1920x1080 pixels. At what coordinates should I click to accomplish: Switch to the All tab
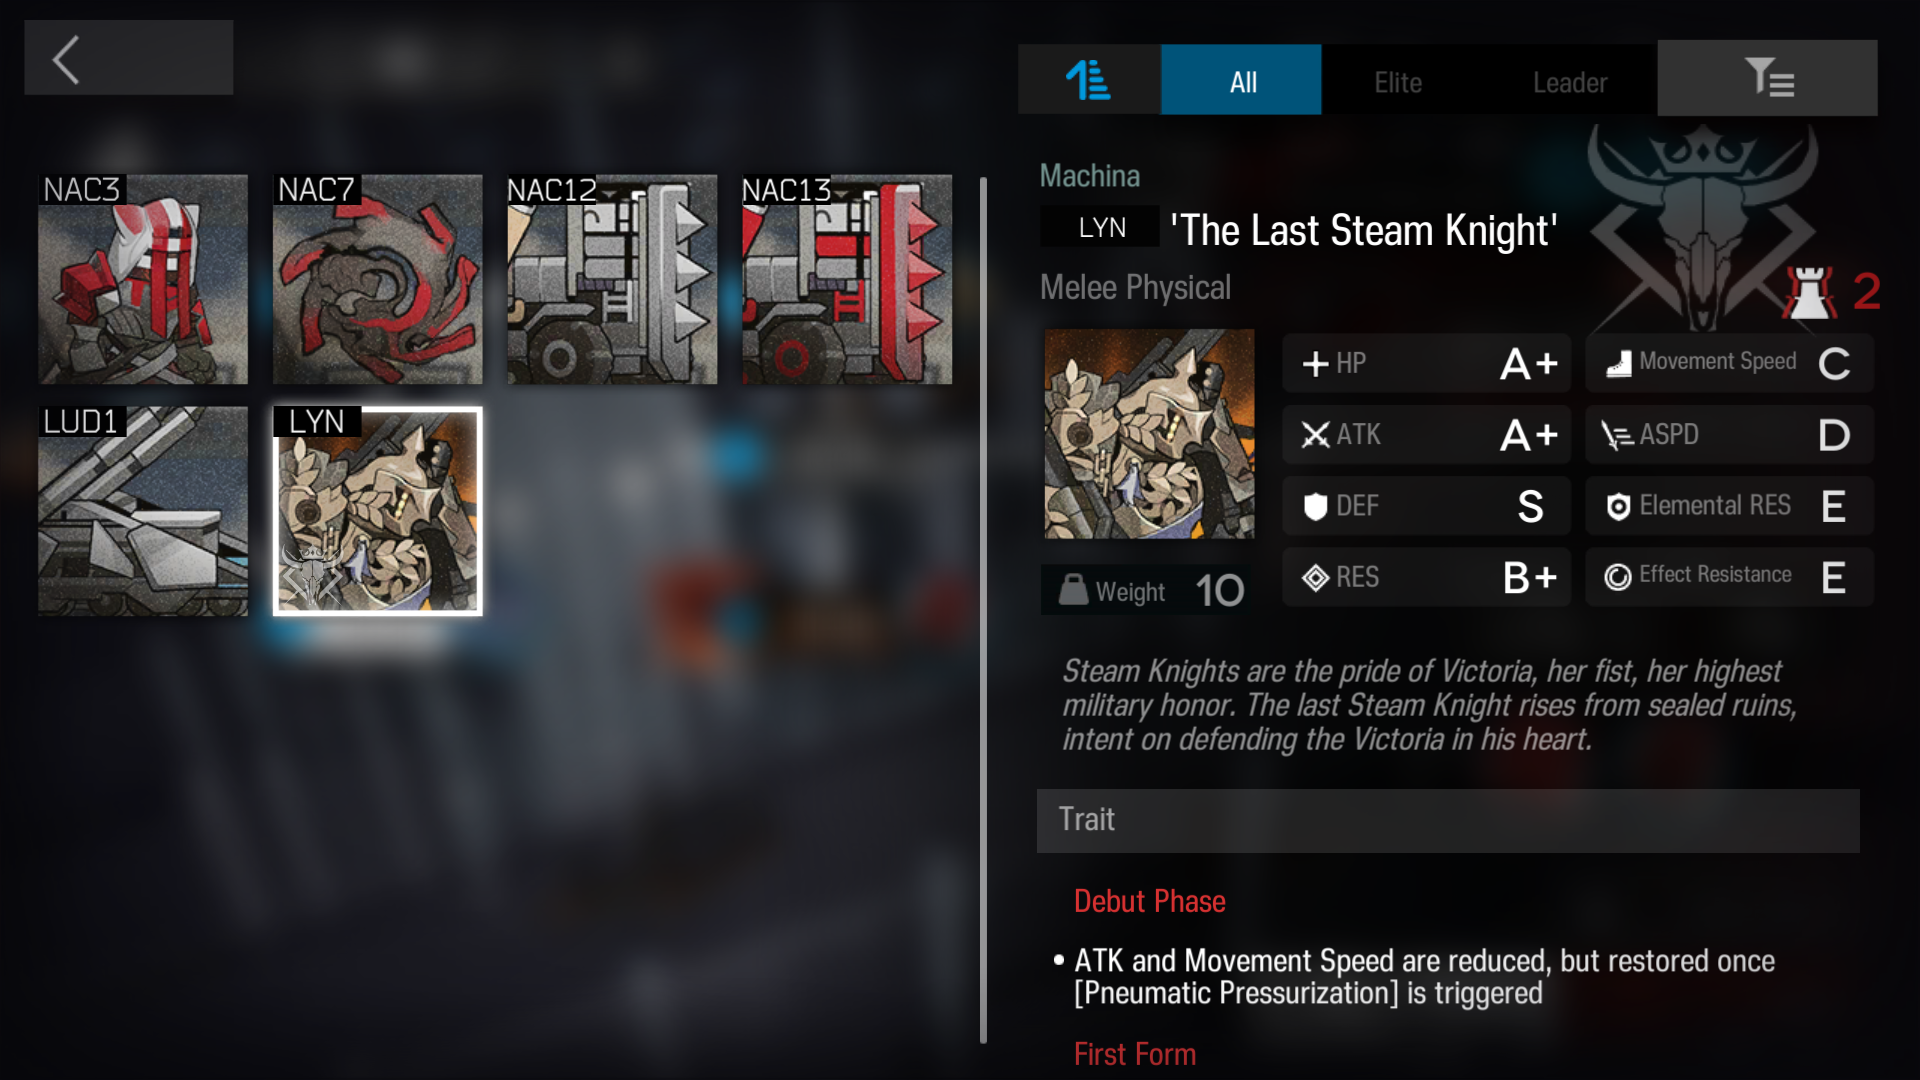pyautogui.click(x=1241, y=80)
